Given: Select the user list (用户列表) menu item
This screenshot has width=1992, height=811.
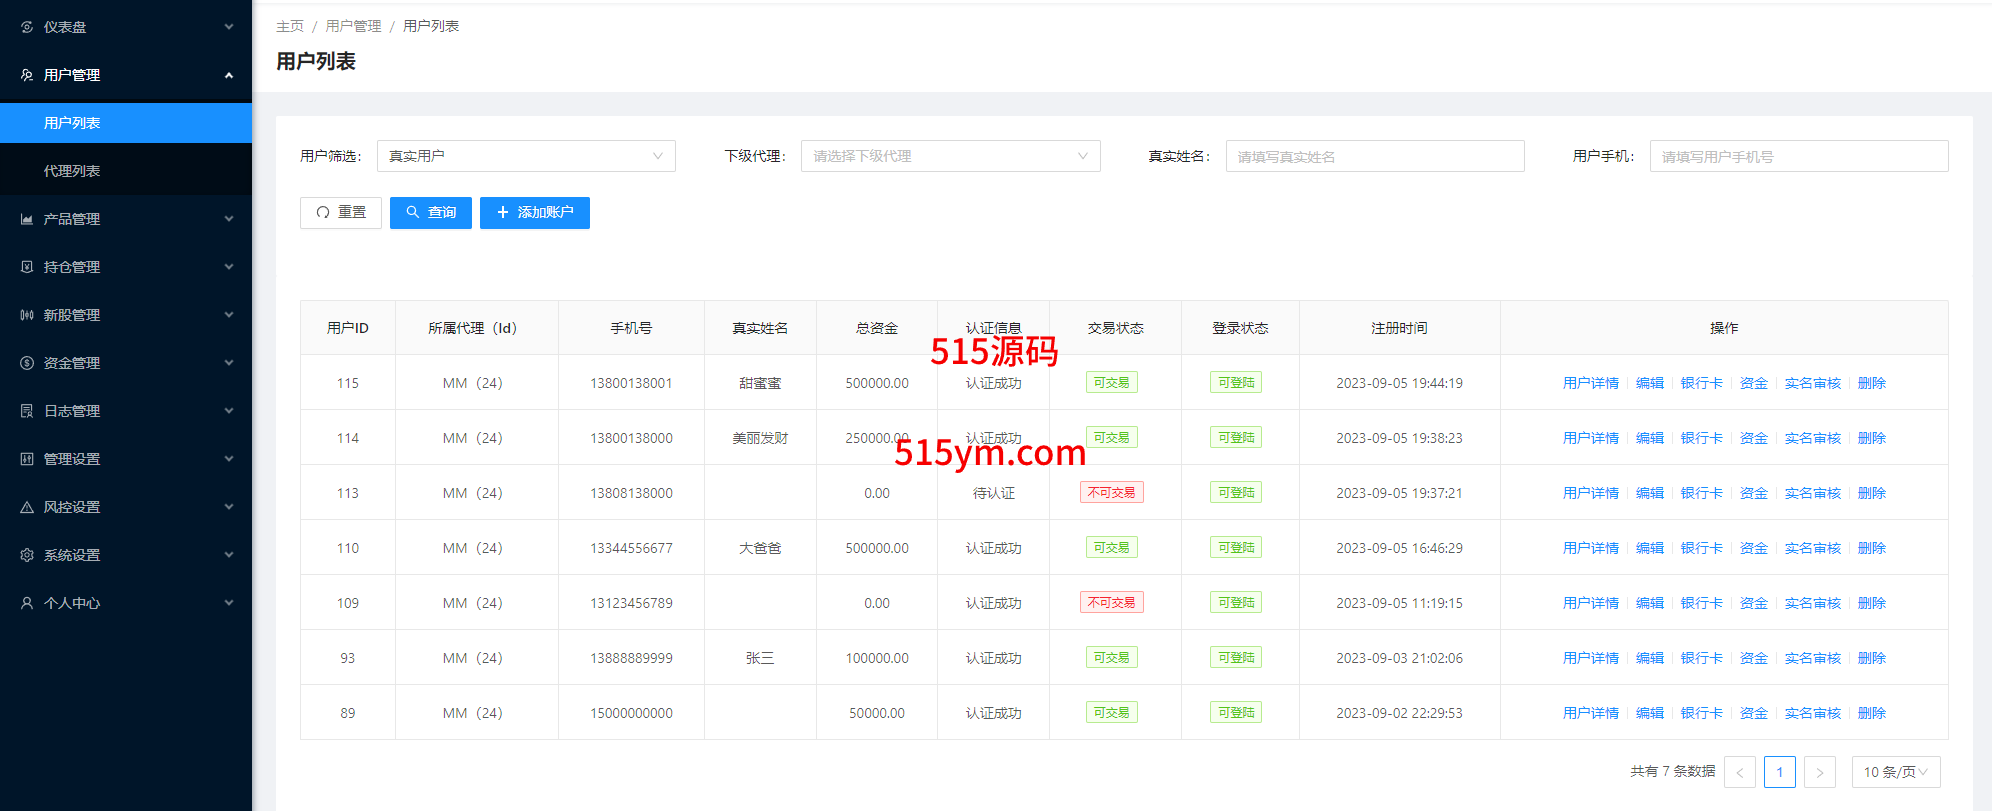Looking at the screenshot, I should point(72,123).
